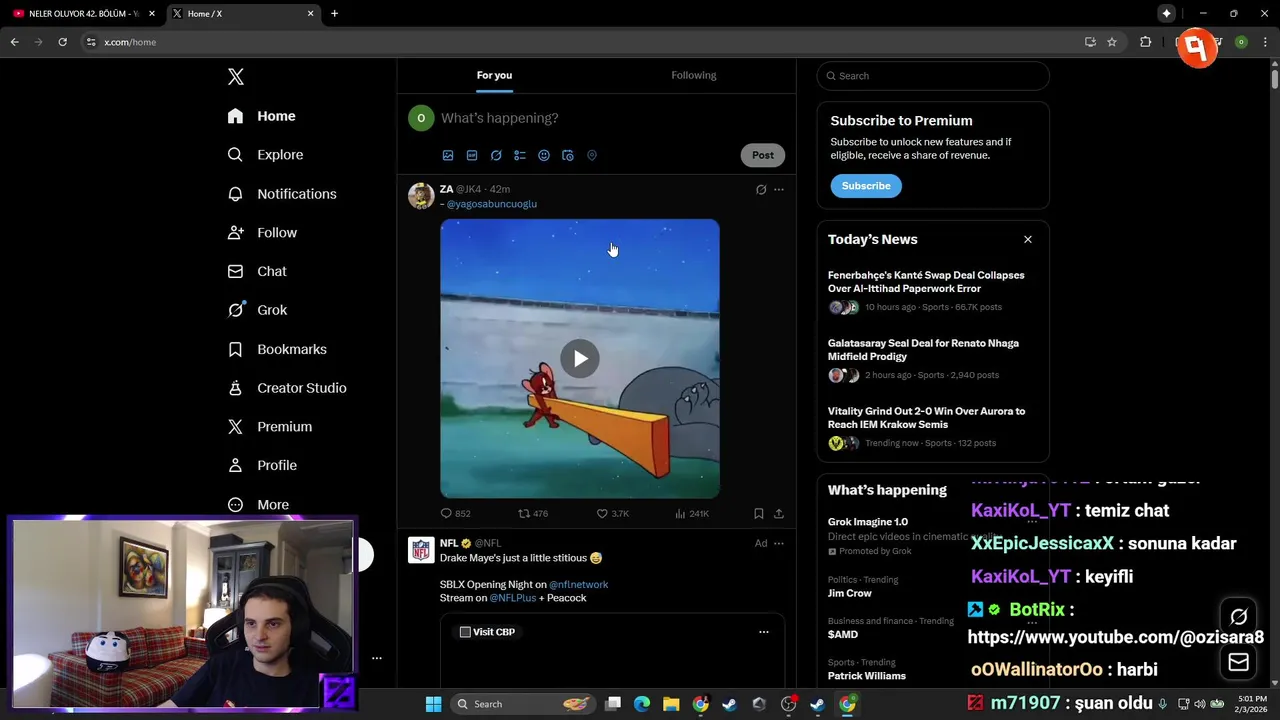Open Grok in the sidebar
Viewport: 1280px width, 720px height.
point(257,310)
